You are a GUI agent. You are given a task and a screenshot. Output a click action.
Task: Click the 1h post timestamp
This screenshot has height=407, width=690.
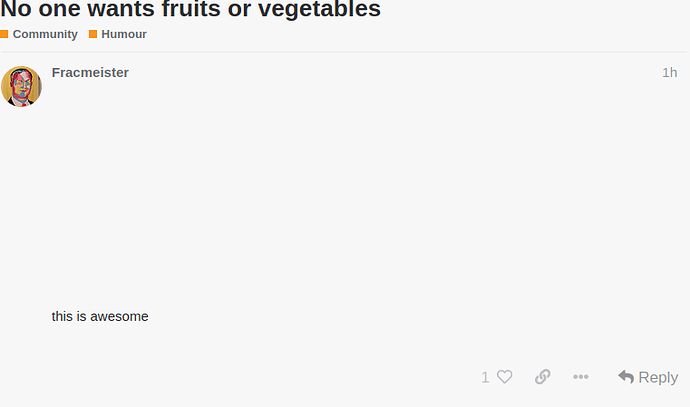coord(670,72)
